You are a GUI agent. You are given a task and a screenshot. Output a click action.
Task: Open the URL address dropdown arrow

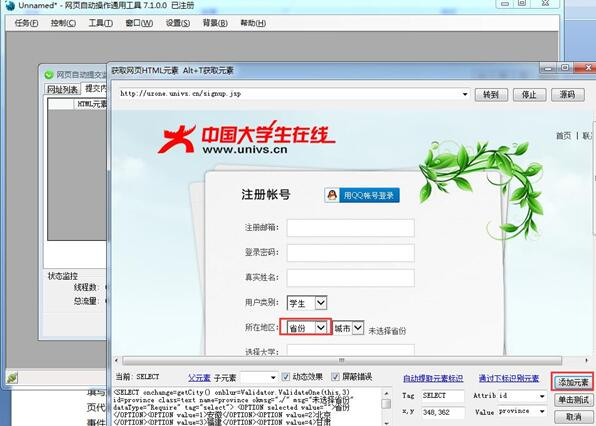coord(464,94)
